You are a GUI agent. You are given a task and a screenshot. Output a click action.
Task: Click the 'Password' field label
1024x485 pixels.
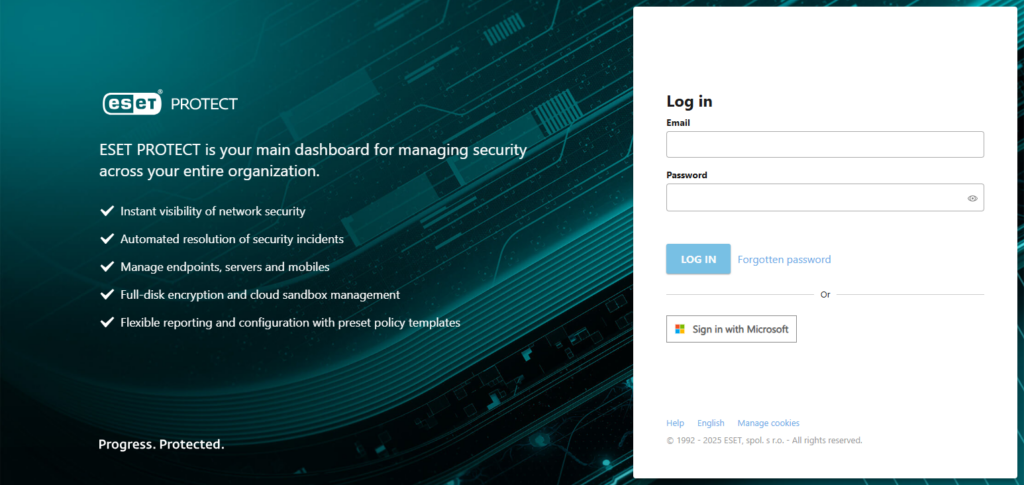point(686,175)
